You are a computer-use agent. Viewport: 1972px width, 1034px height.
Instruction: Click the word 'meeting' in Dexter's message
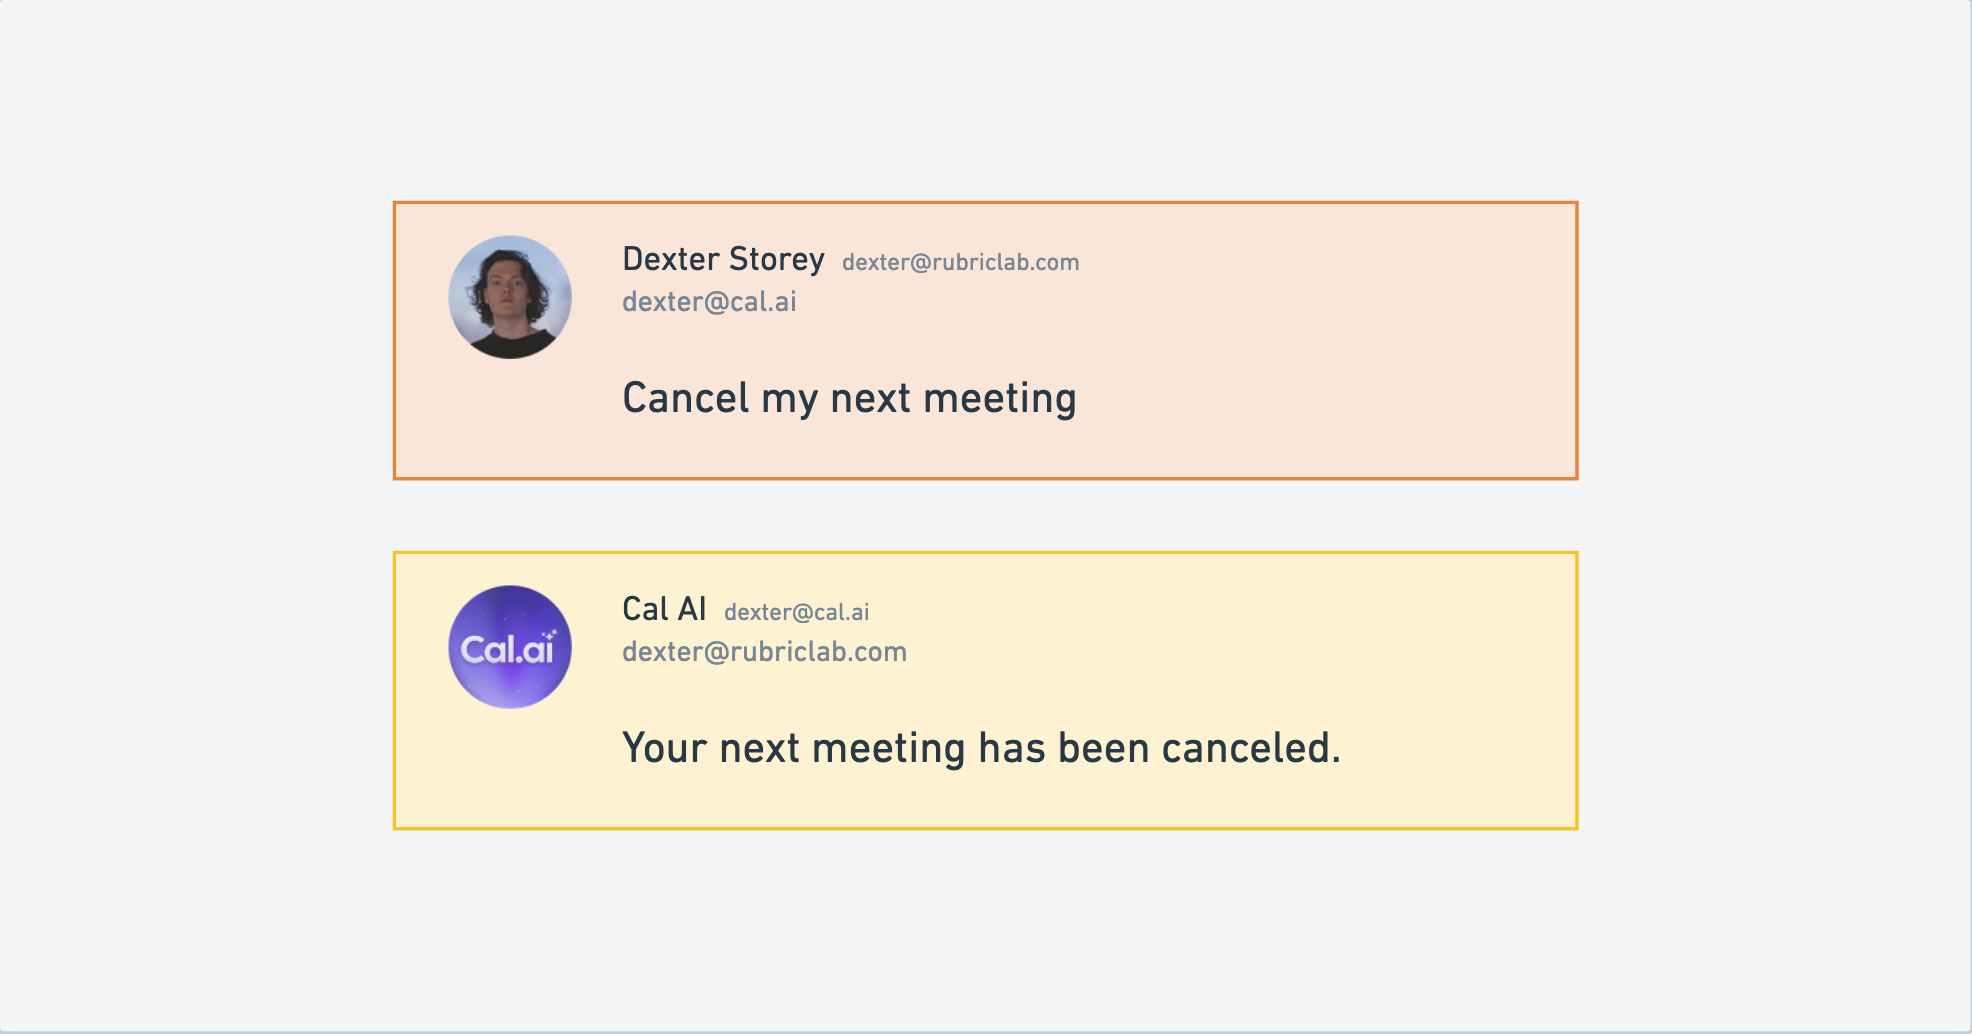[x=1000, y=400]
